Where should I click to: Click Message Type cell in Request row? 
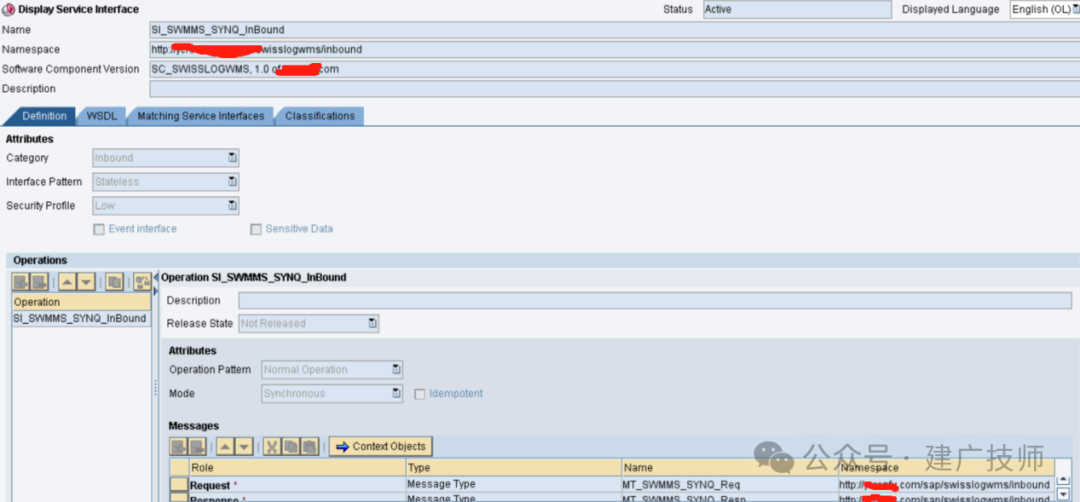click(x=514, y=484)
